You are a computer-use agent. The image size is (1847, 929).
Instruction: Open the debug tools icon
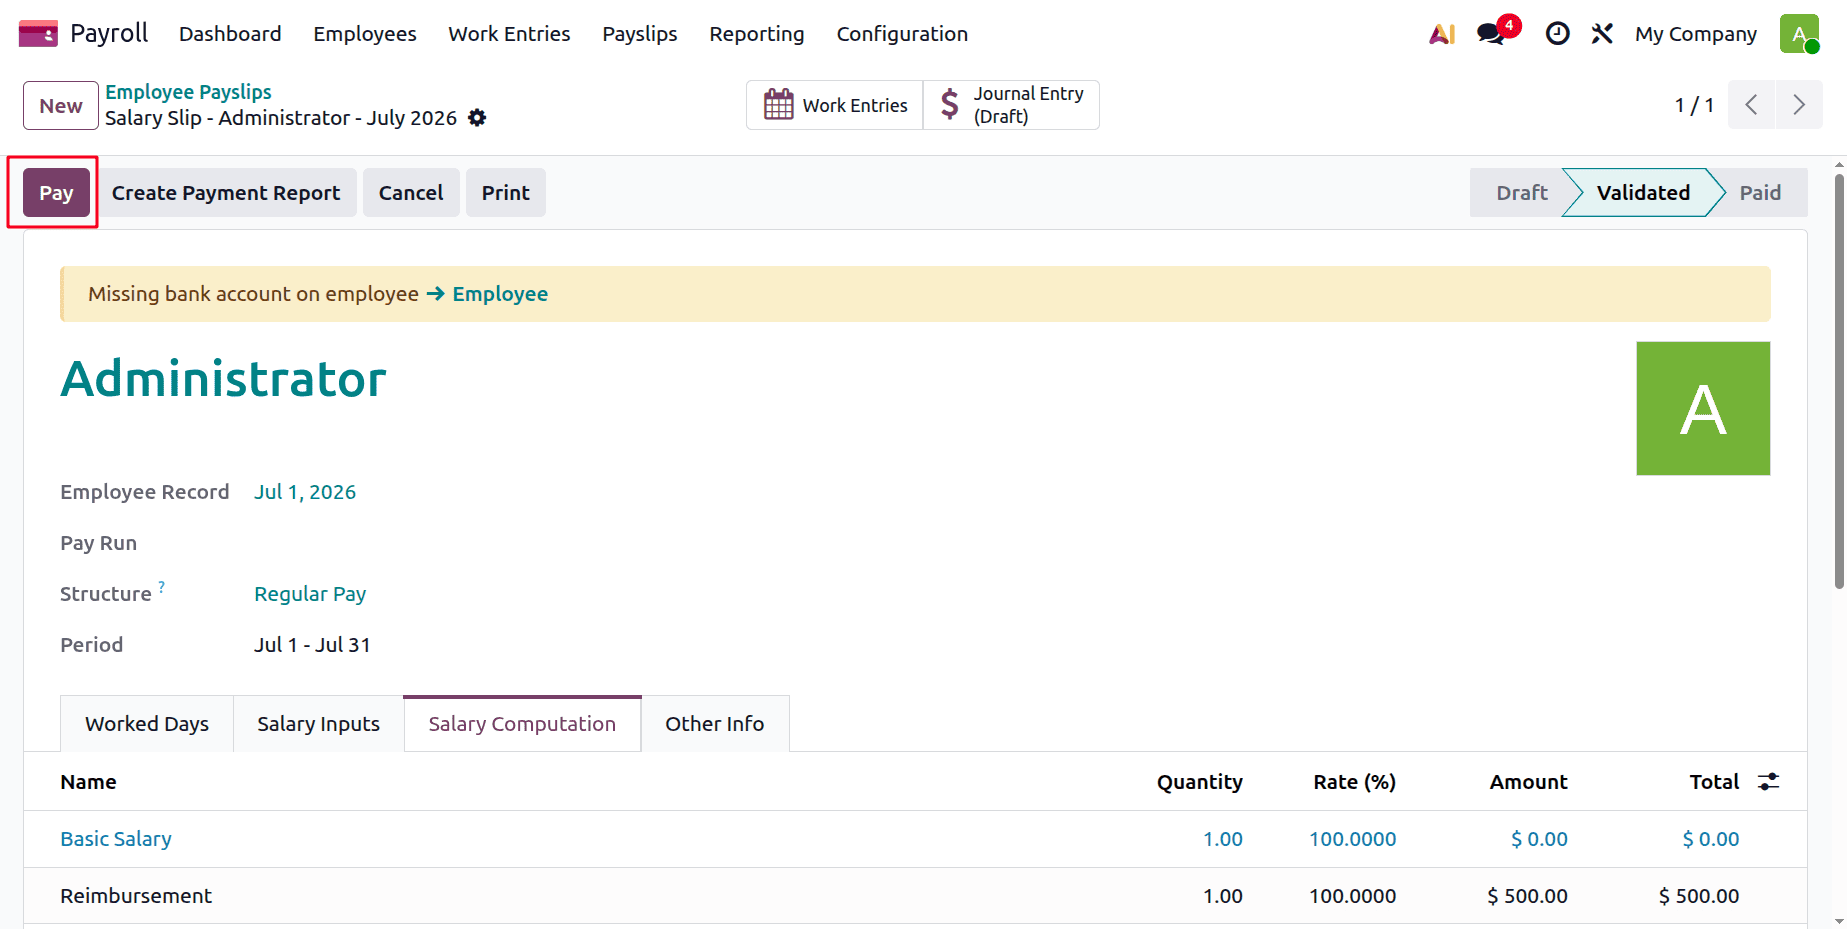click(x=1602, y=34)
